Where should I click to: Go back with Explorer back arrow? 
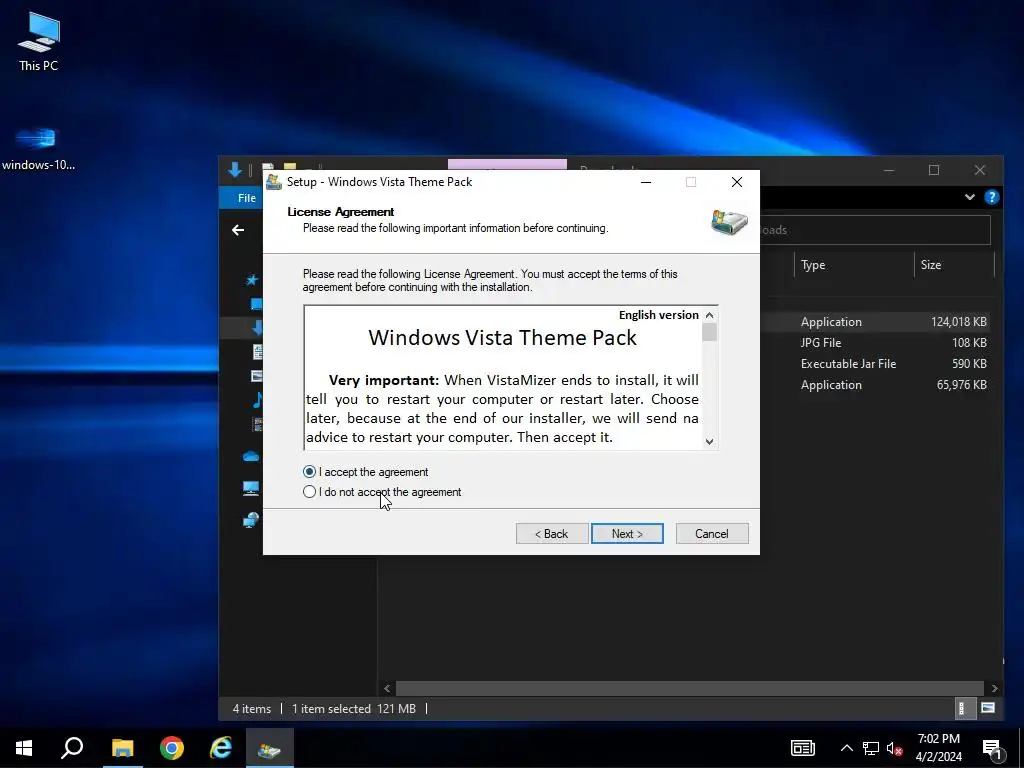pyautogui.click(x=238, y=230)
